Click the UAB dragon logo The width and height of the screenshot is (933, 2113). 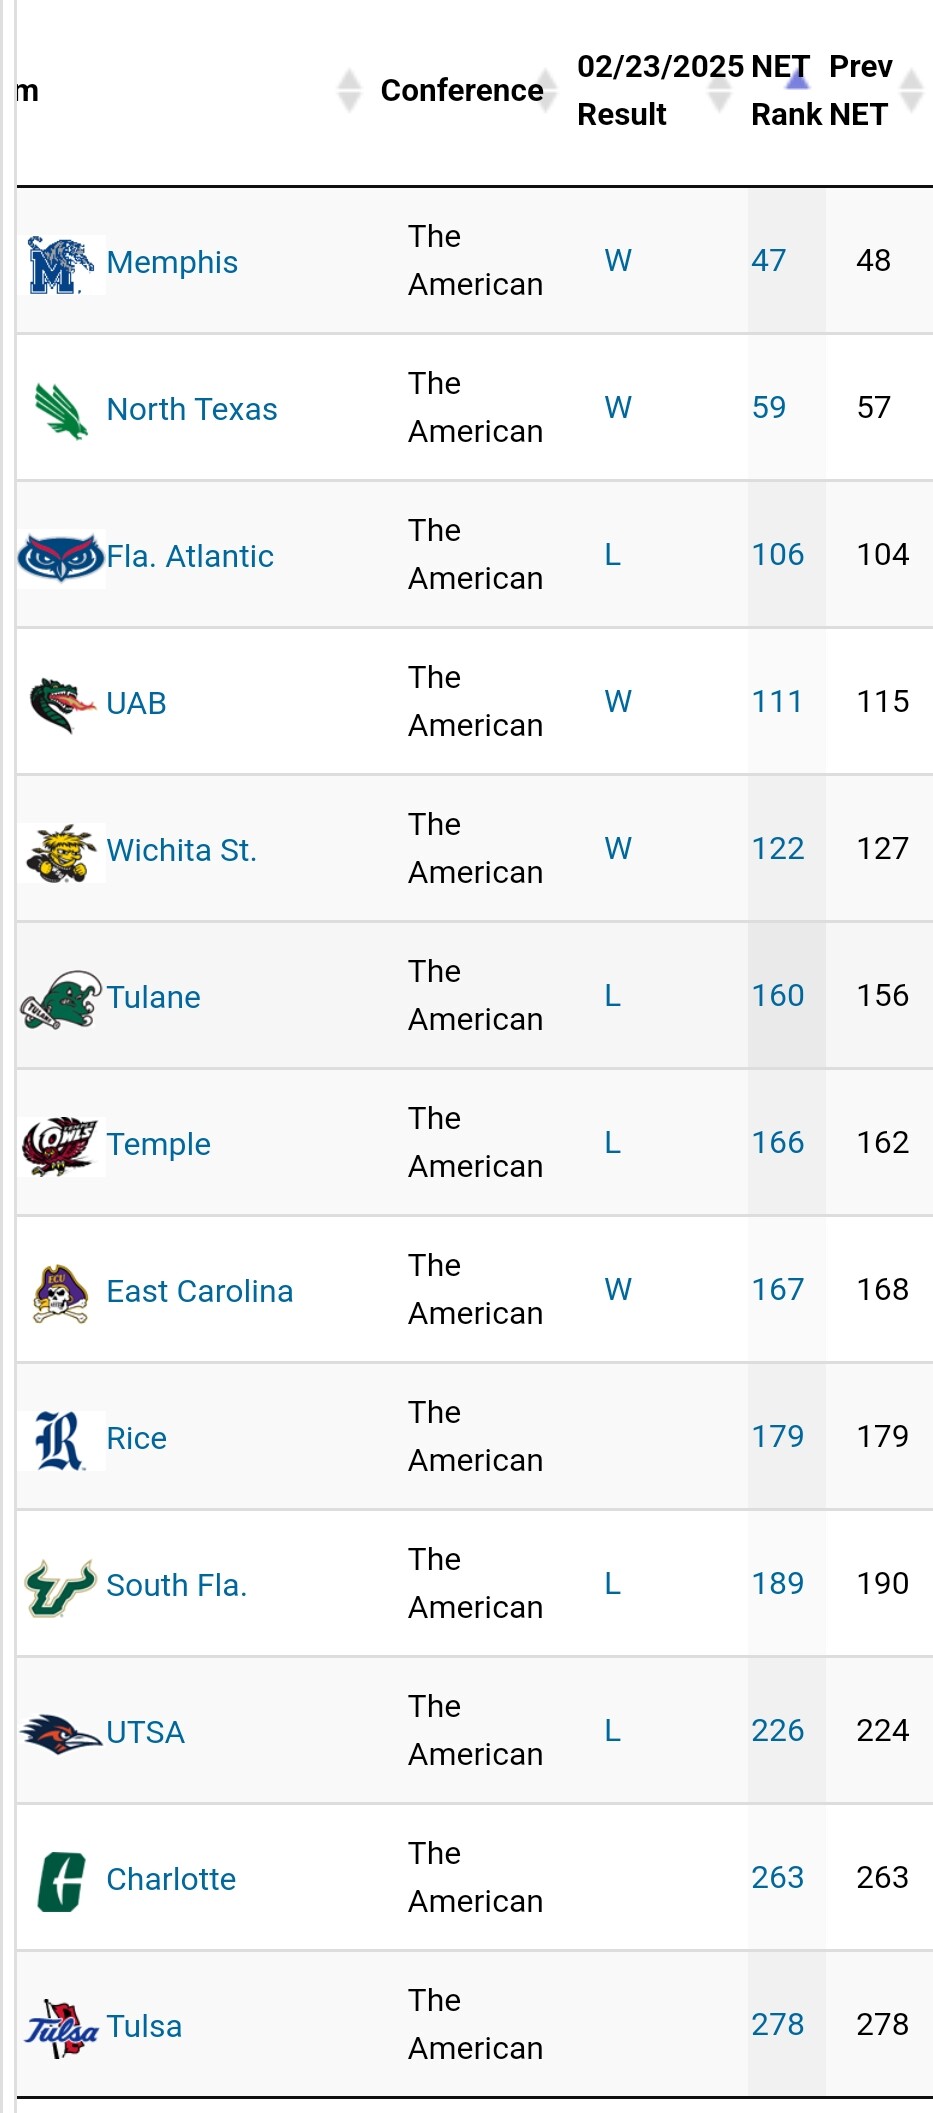point(60,705)
